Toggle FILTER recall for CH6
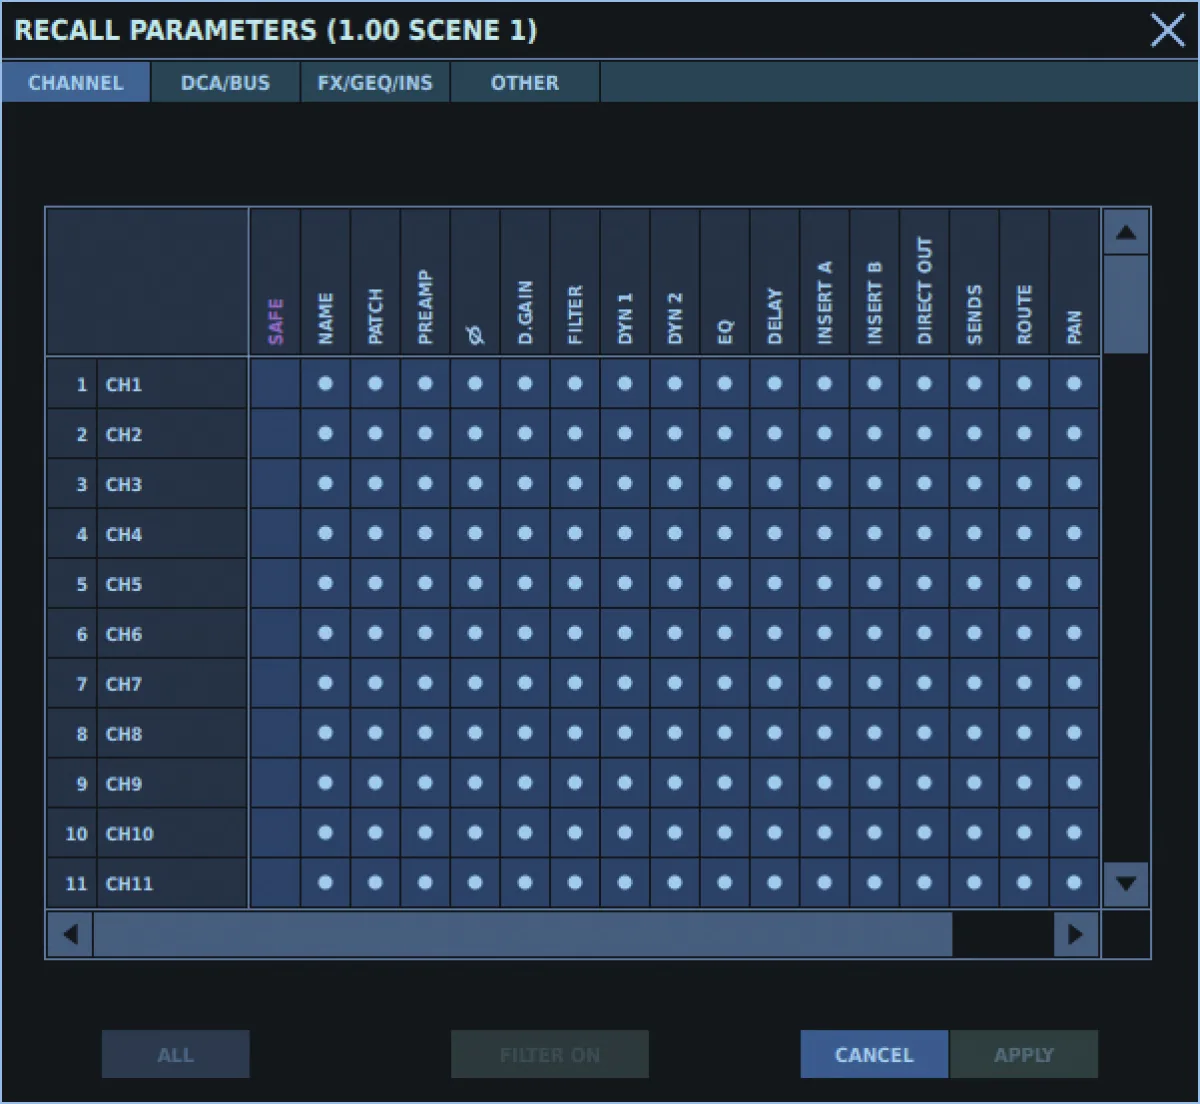1200x1104 pixels. pyautogui.click(x=575, y=634)
